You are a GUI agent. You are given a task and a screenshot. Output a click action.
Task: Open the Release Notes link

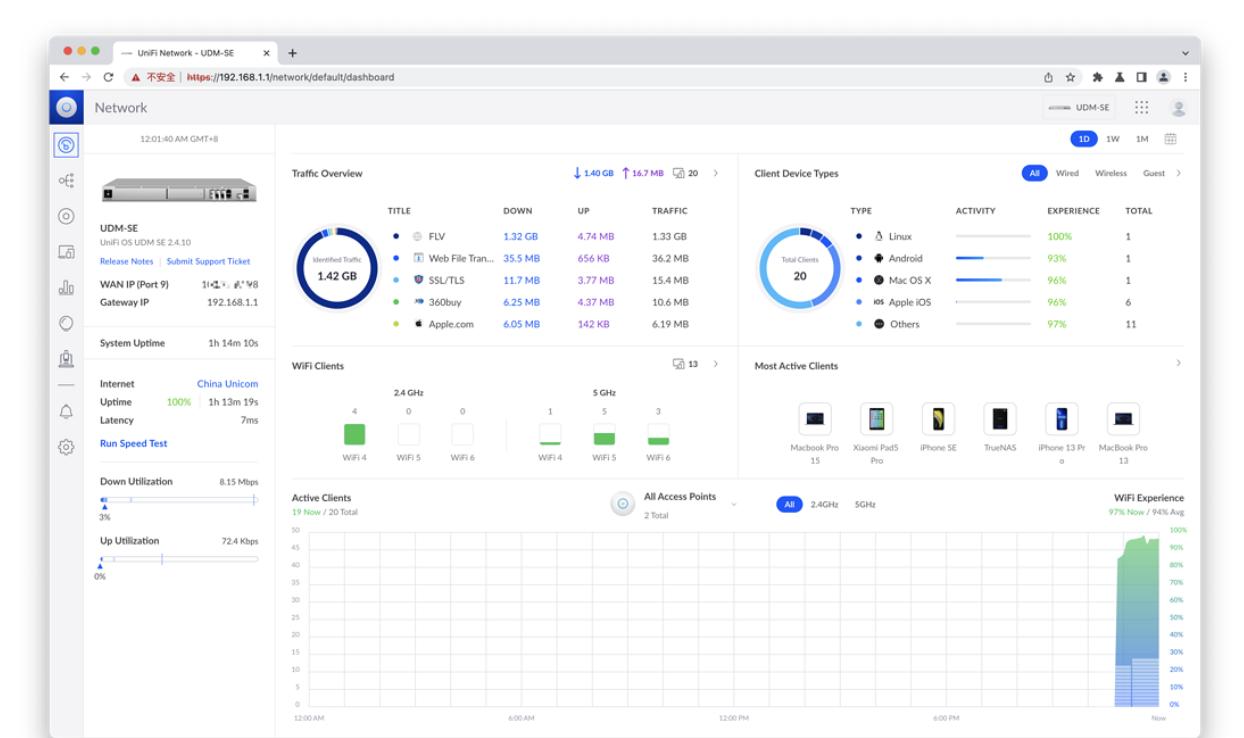pos(126,261)
